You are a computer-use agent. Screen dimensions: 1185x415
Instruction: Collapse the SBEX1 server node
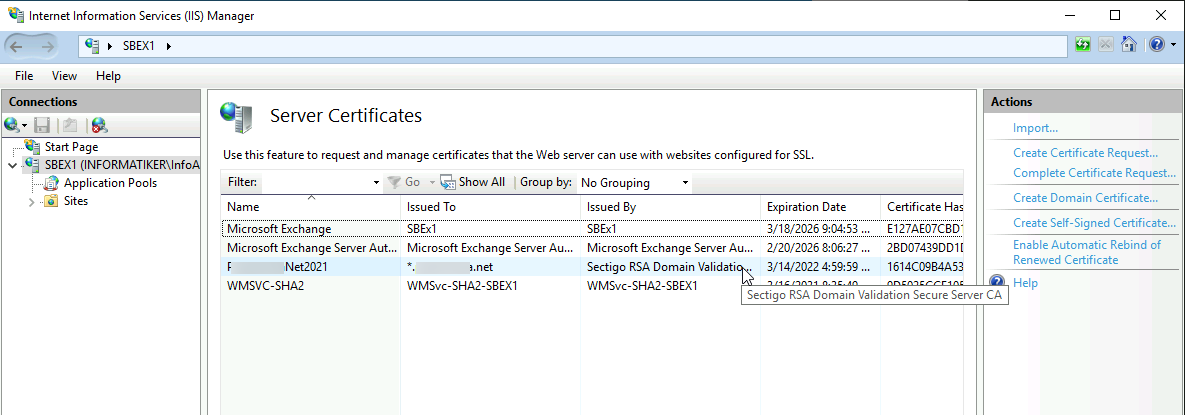[13, 165]
